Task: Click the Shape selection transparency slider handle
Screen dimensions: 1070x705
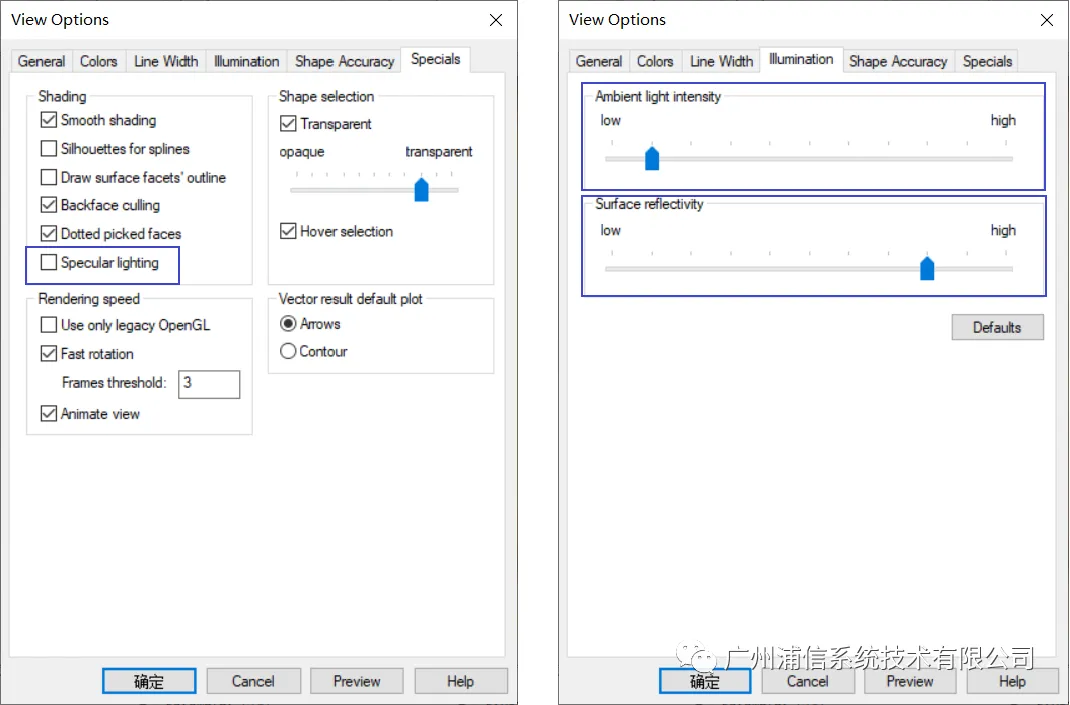Action: (421, 189)
